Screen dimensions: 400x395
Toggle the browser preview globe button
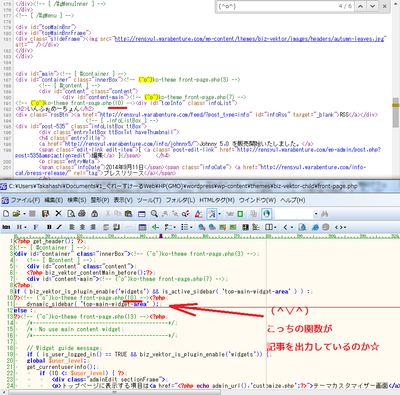pyautogui.click(x=266, y=214)
